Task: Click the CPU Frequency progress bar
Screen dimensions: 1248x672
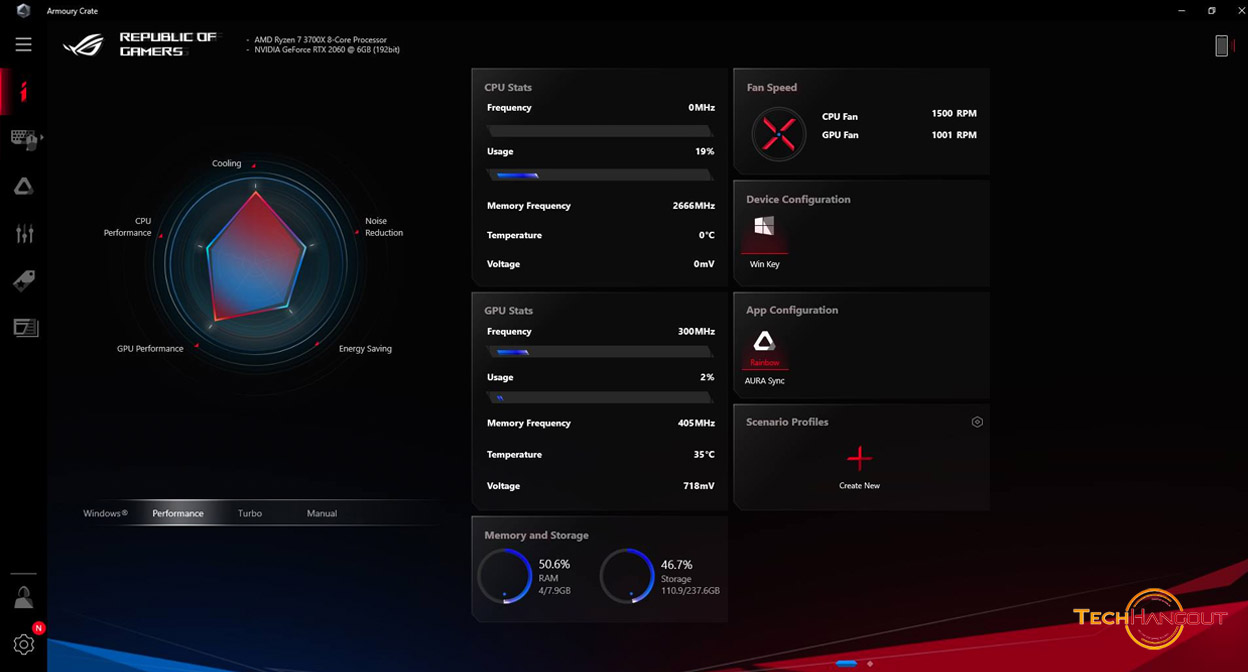Action: pyautogui.click(x=600, y=130)
